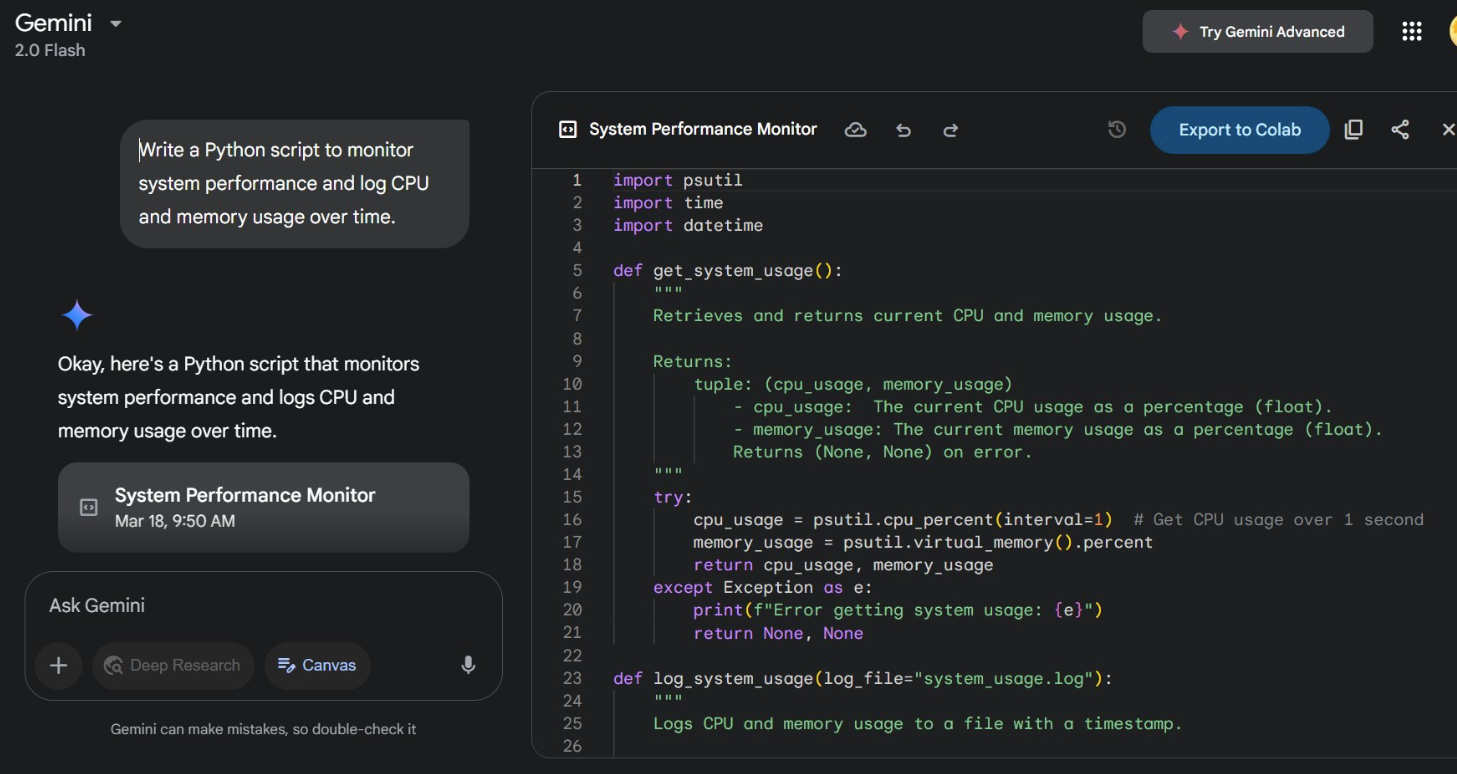
Task: Click the code icon on the chat card
Action: tap(88, 507)
